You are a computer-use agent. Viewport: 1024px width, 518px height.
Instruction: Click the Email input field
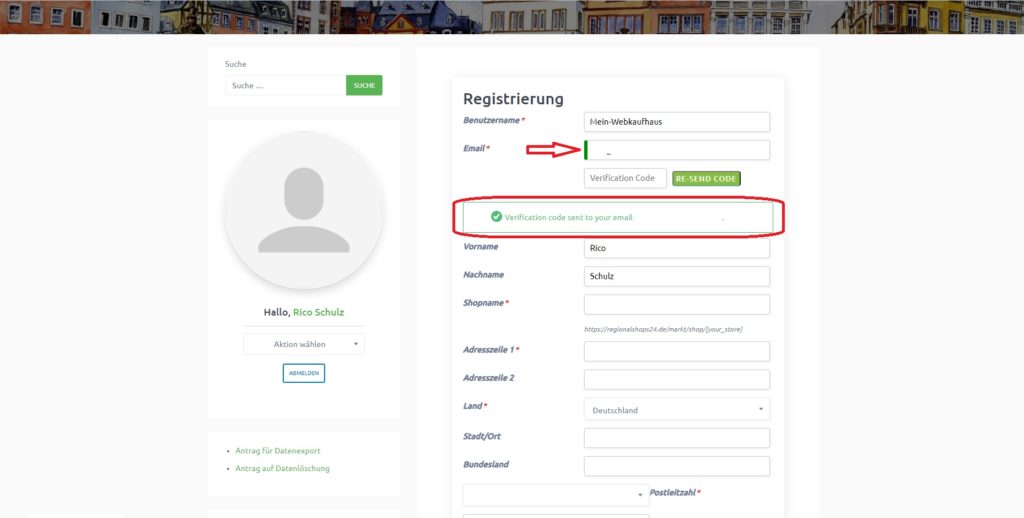(677, 150)
